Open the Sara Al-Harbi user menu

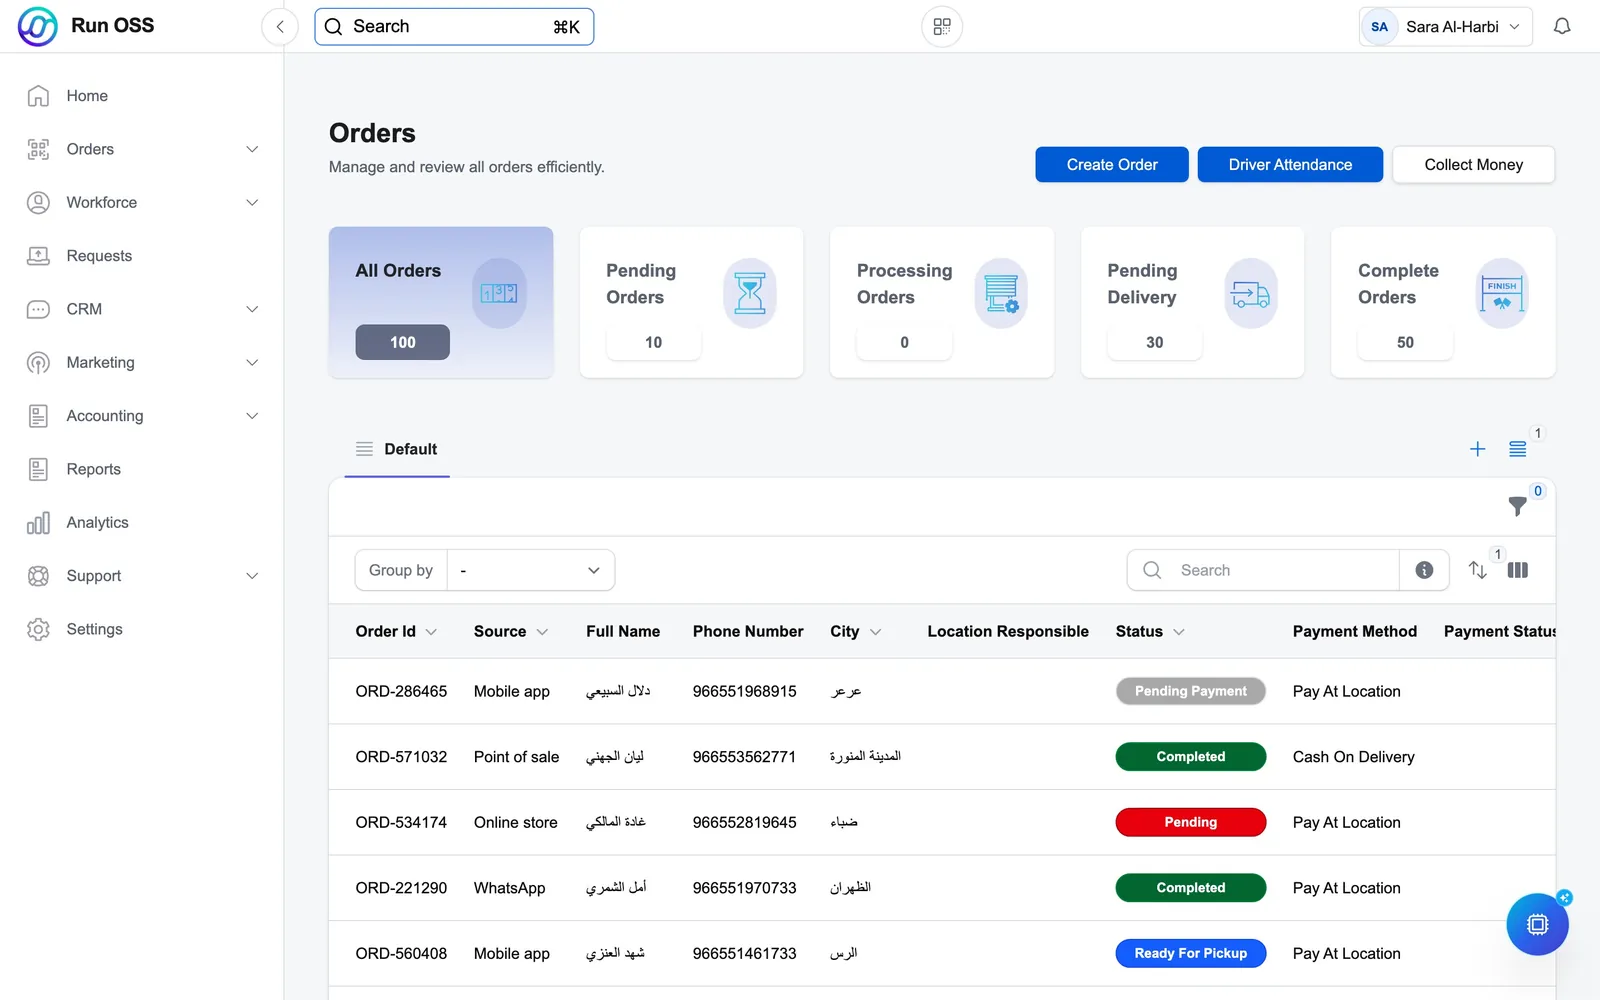click(x=1445, y=27)
